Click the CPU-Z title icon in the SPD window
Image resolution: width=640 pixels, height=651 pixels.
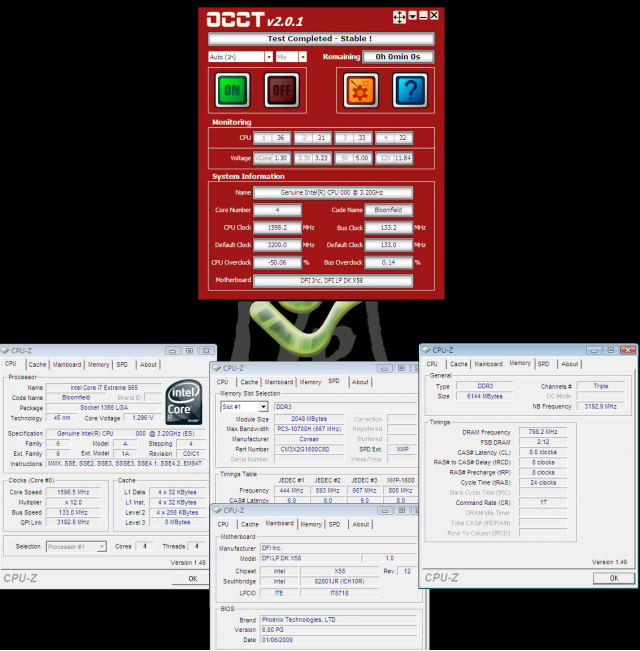click(217, 368)
